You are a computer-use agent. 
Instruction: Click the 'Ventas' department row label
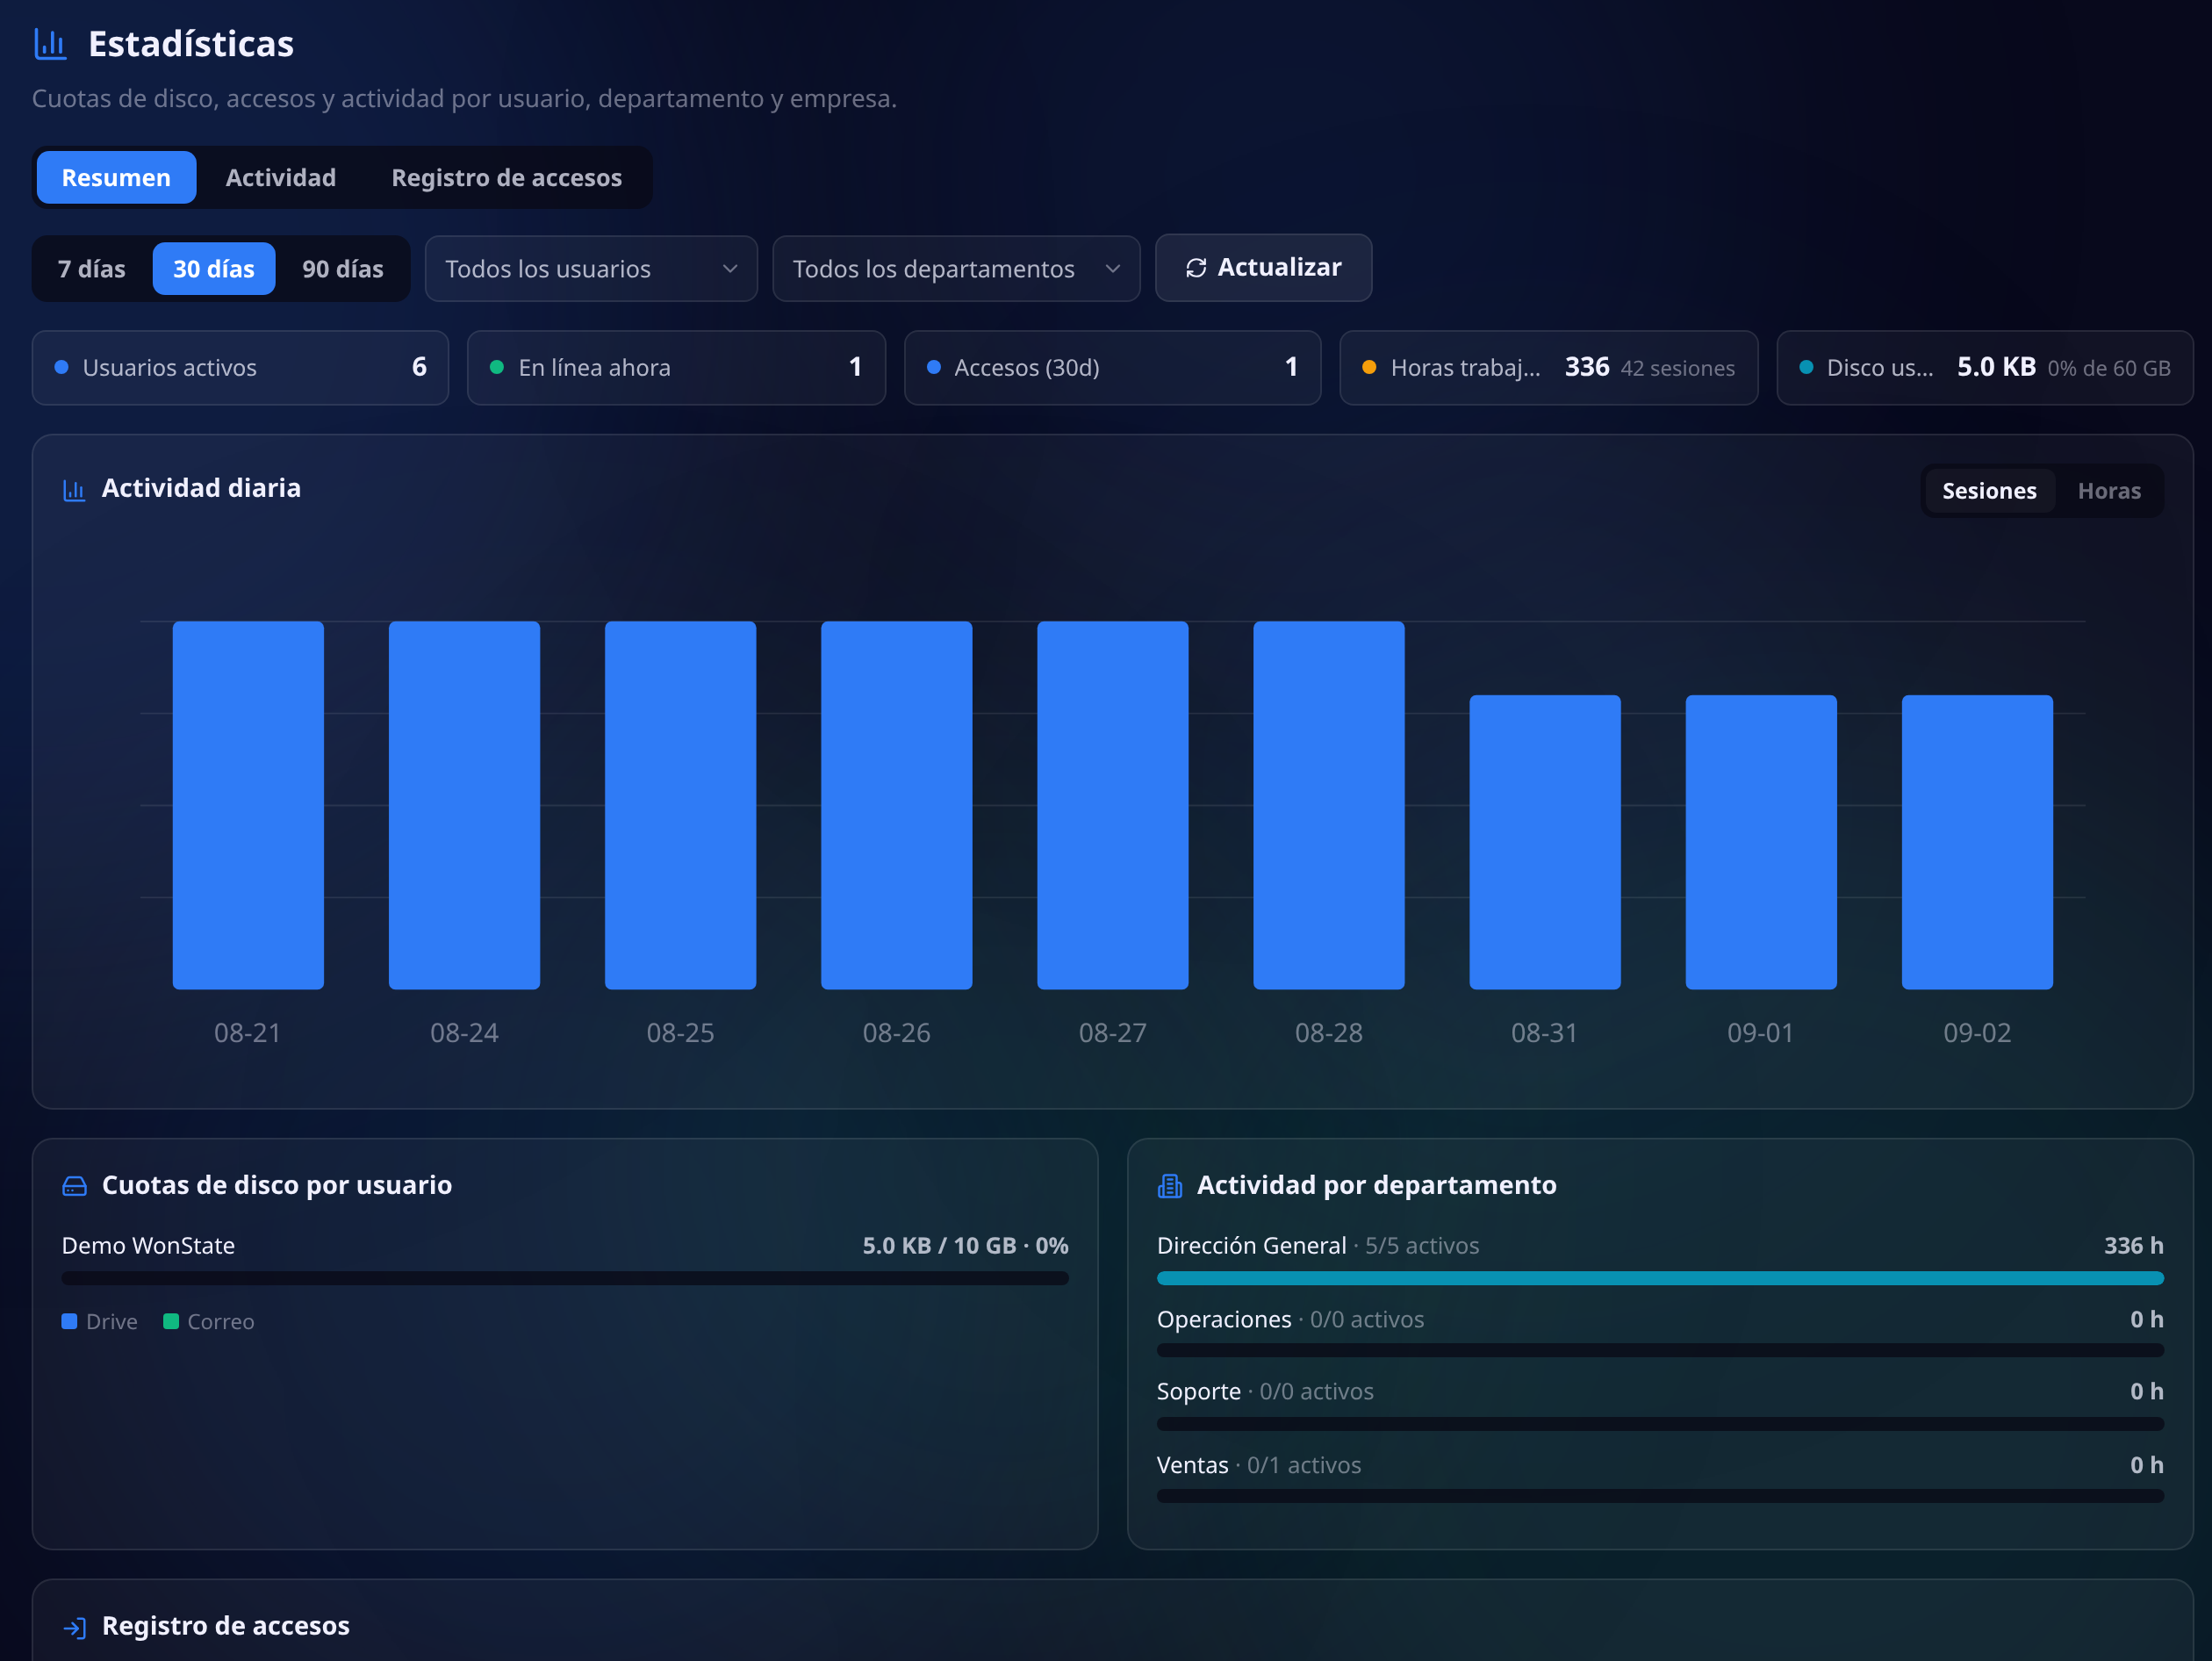pyautogui.click(x=1192, y=1465)
